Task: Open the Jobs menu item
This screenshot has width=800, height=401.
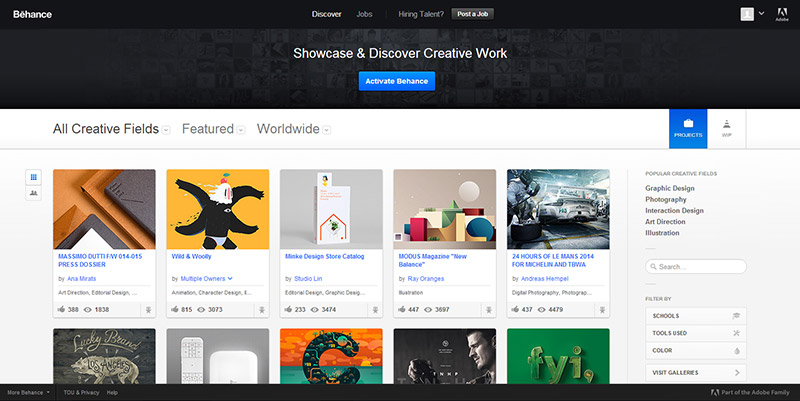Action: [x=364, y=14]
